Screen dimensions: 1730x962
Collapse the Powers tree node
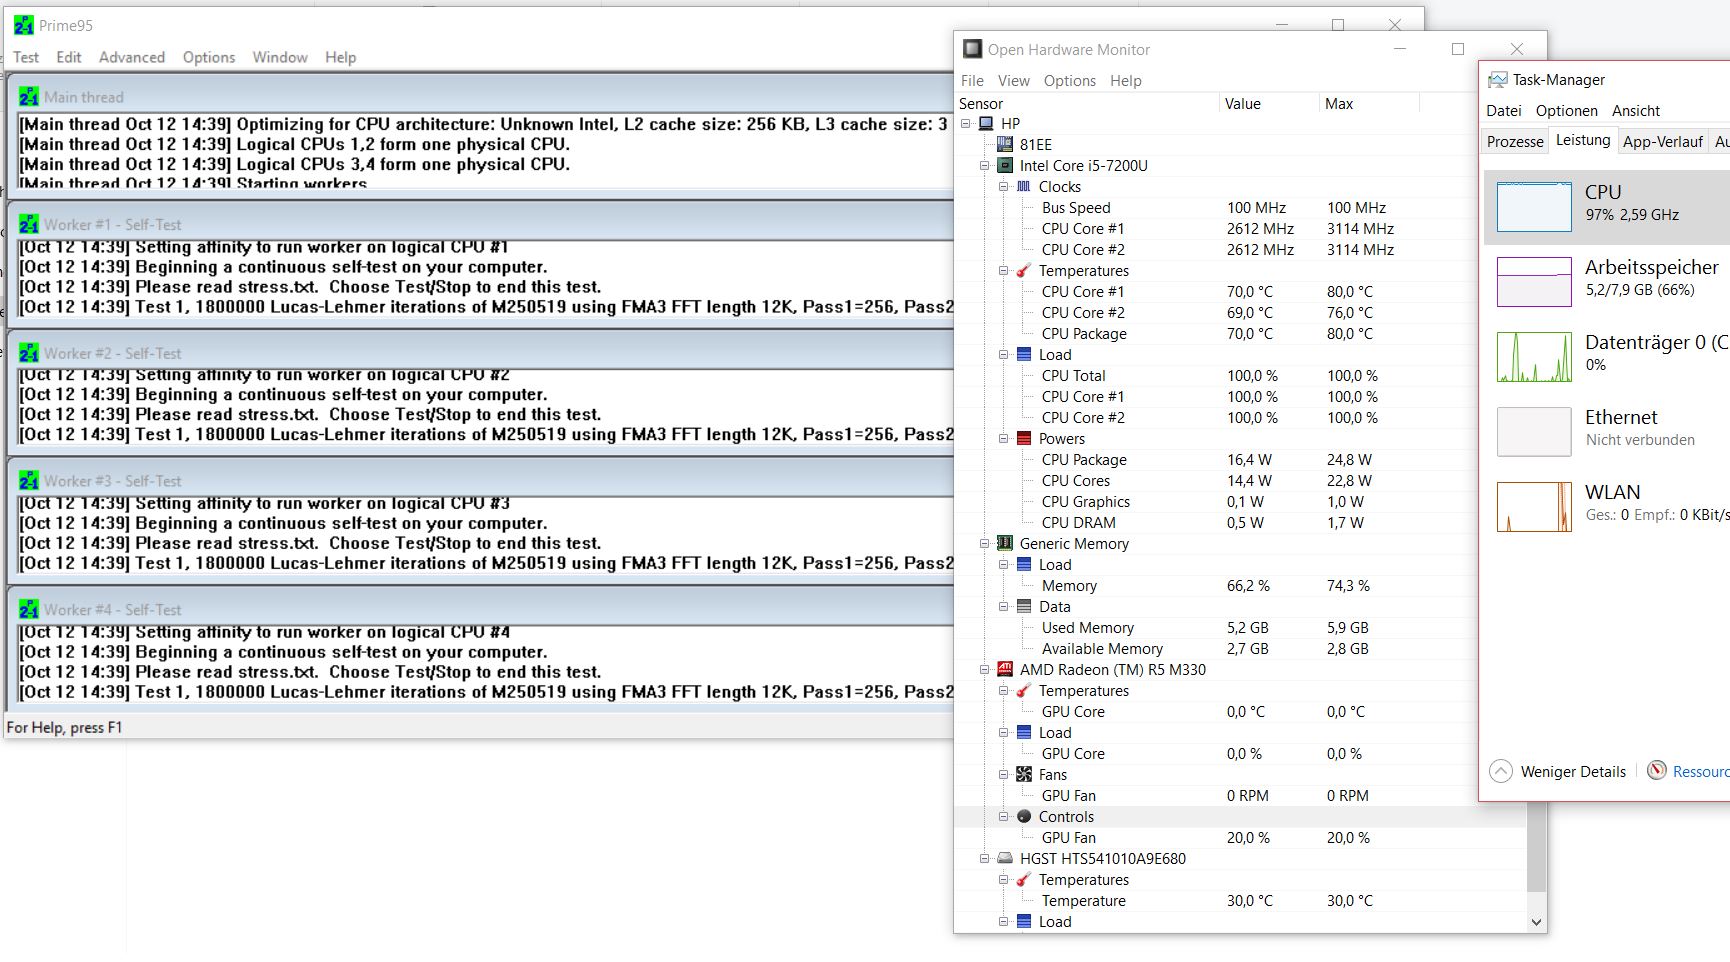coord(1004,439)
